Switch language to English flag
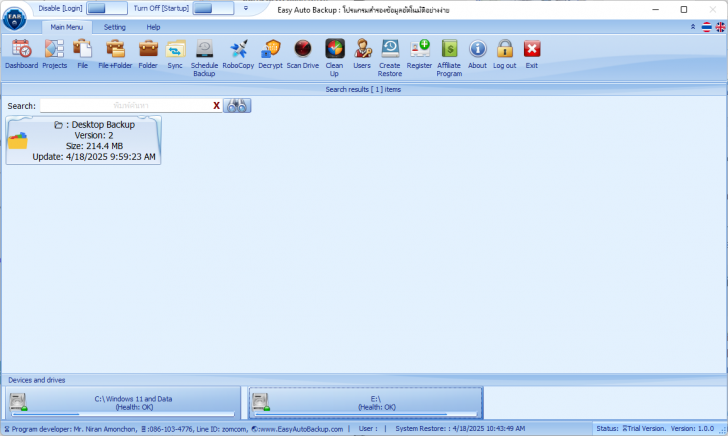728x436 pixels. click(720, 27)
